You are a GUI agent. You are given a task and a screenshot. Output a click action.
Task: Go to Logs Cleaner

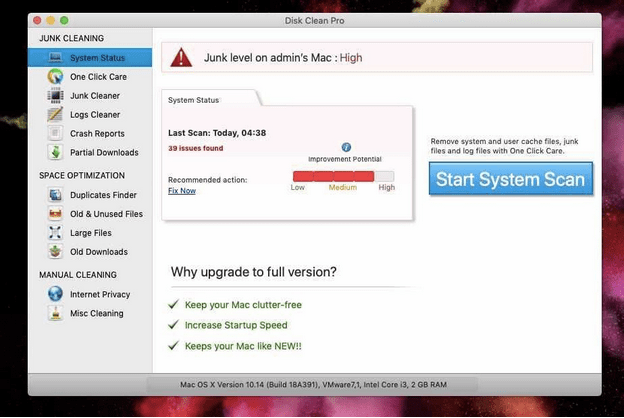tap(95, 115)
